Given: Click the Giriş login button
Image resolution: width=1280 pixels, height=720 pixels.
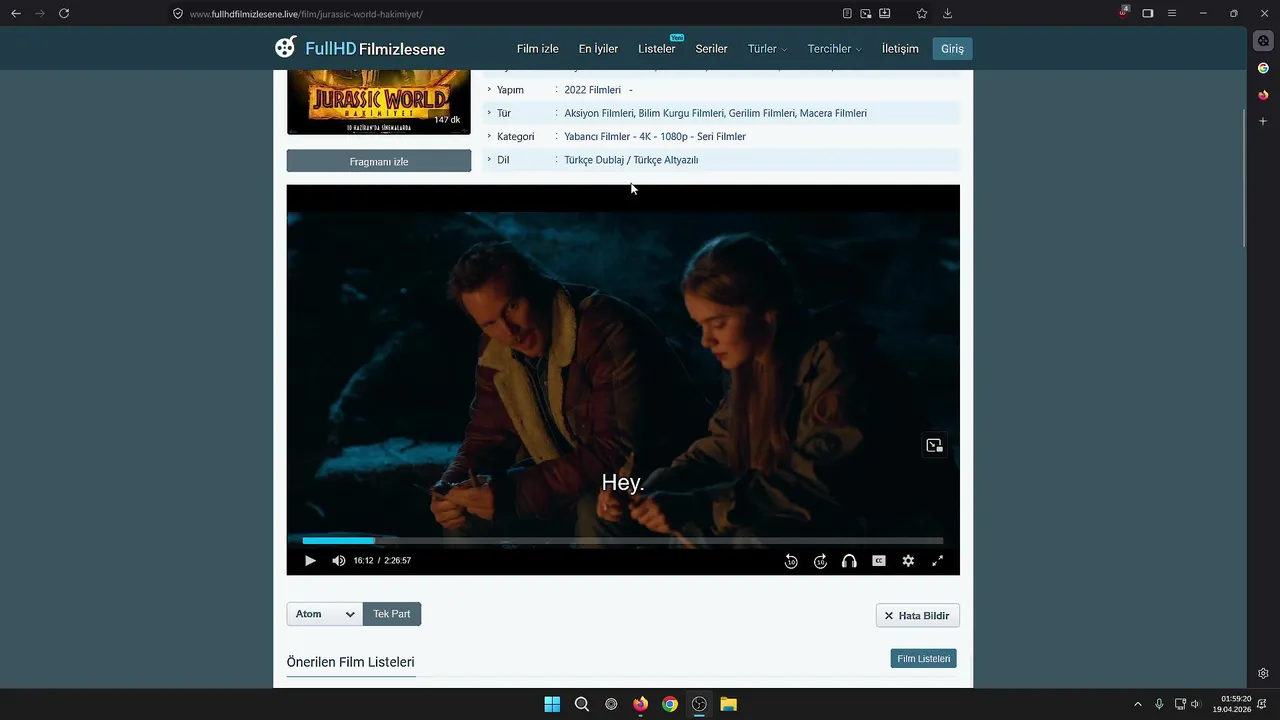Looking at the screenshot, I should click(952, 49).
